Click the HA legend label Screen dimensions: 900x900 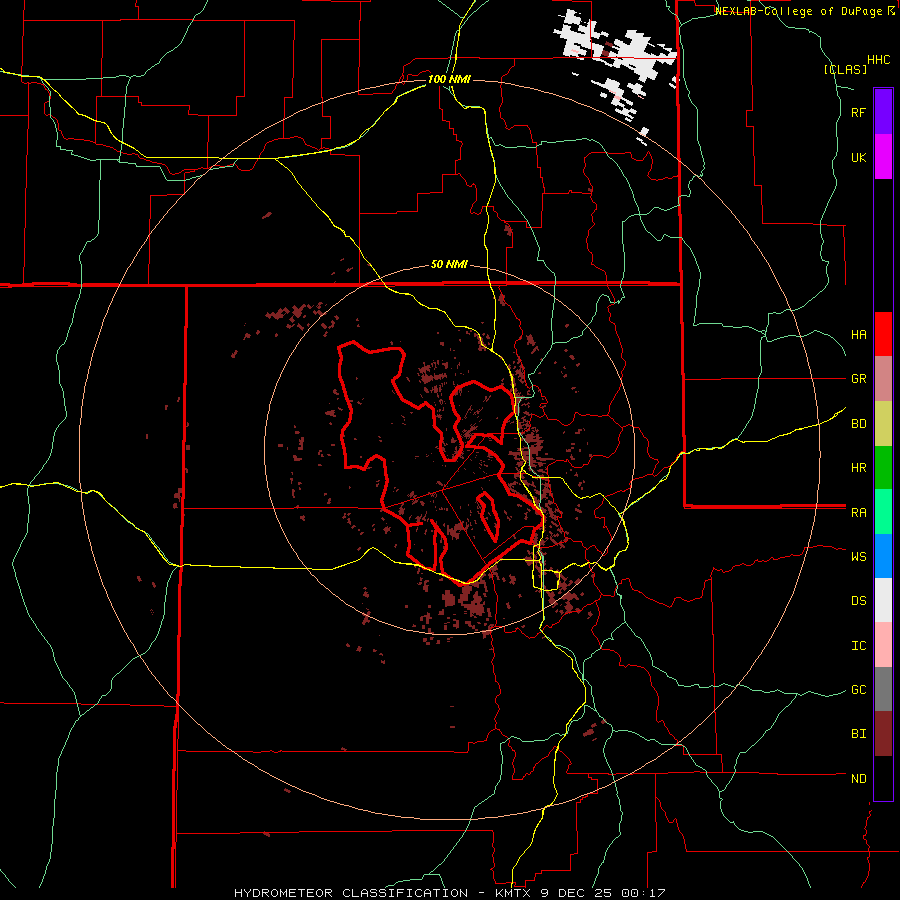pyautogui.click(x=858, y=335)
